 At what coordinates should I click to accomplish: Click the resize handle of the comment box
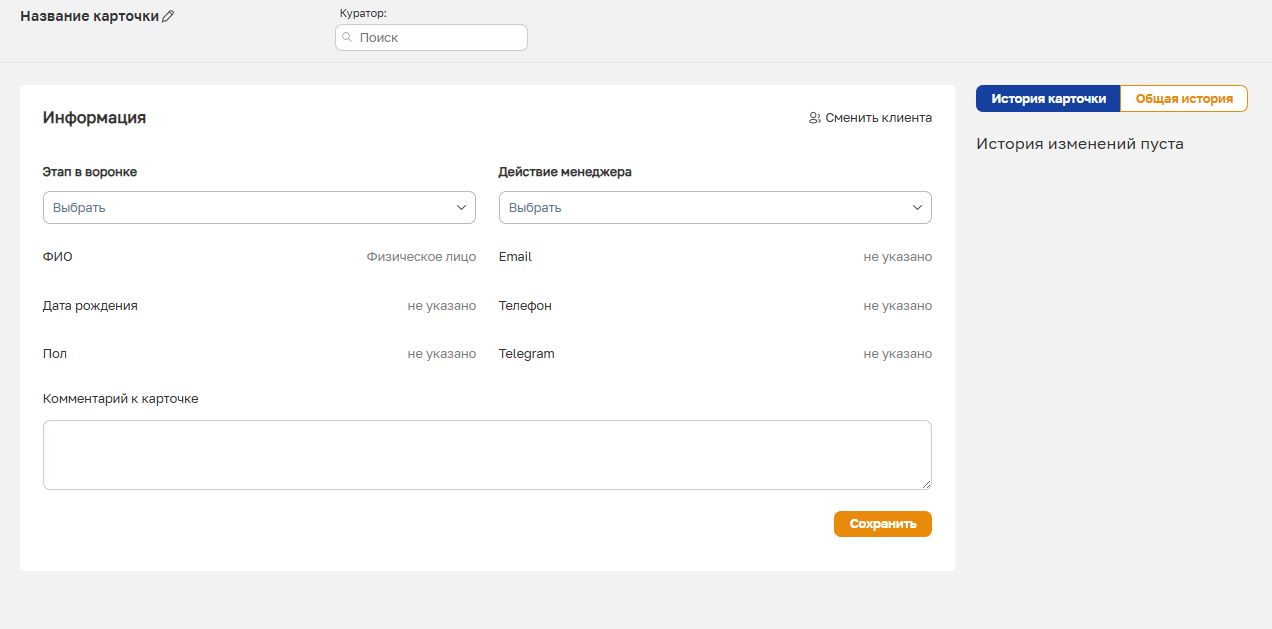tap(926, 484)
